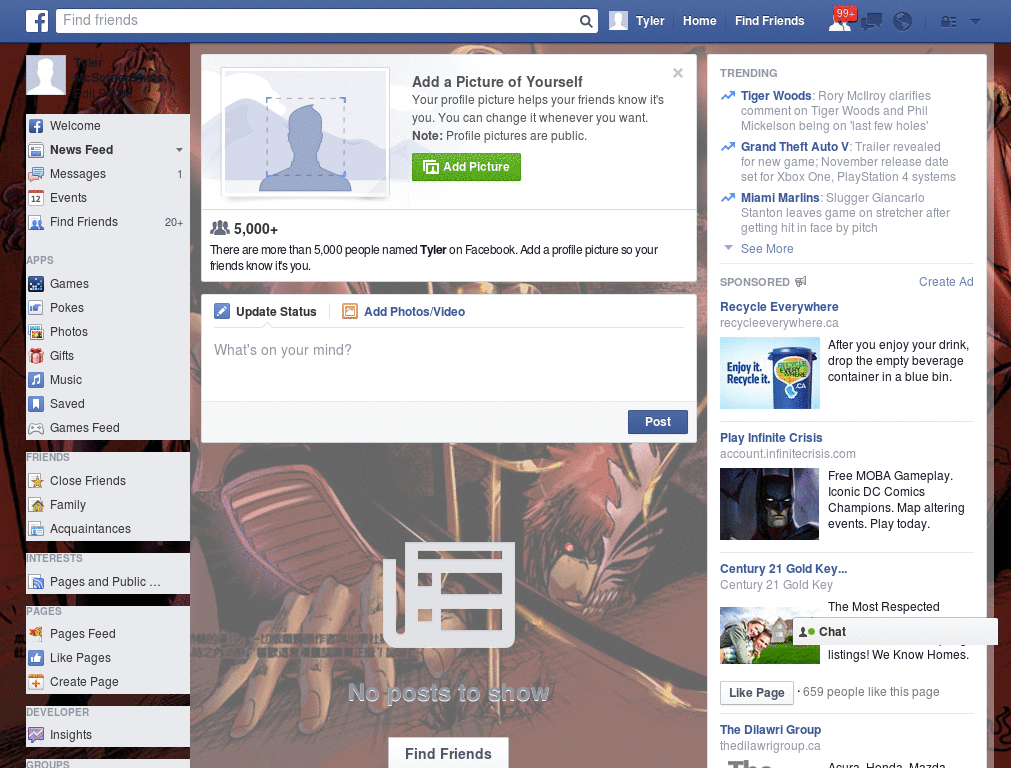Click the Games app icon

click(36, 284)
